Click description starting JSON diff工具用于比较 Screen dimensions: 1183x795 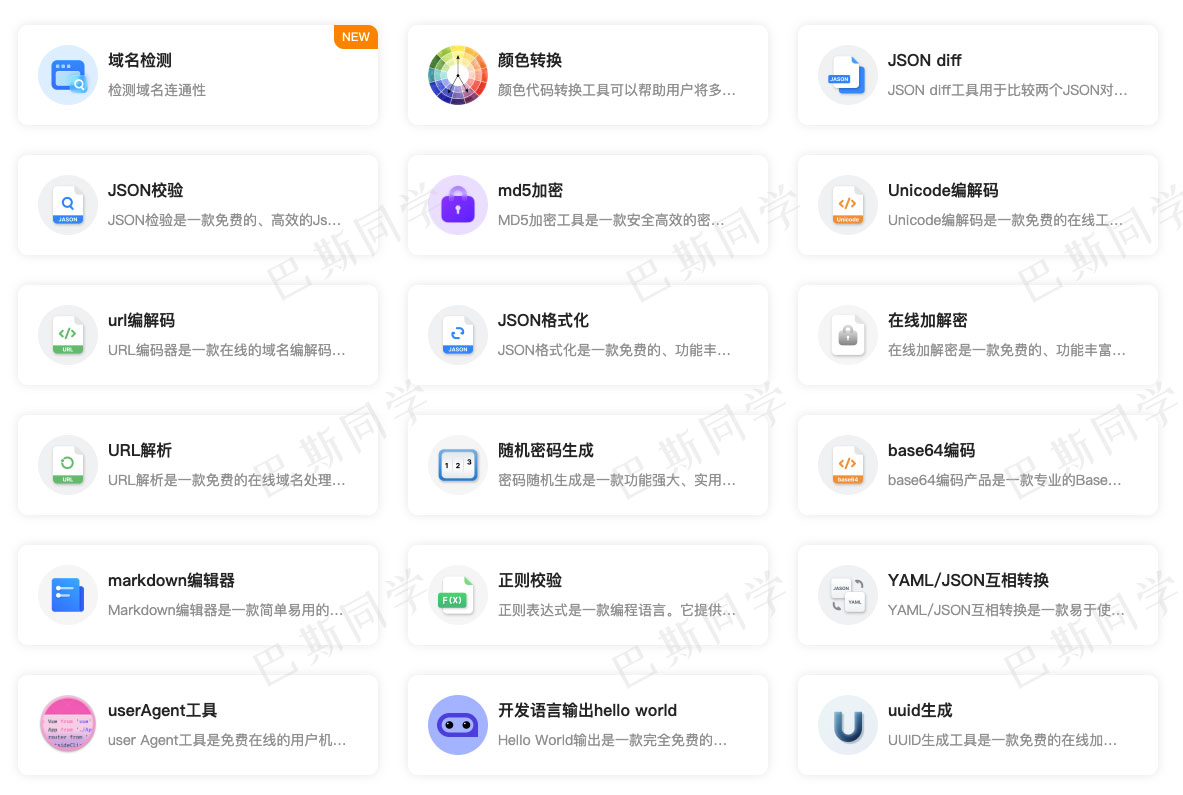pyautogui.click(x=1007, y=91)
